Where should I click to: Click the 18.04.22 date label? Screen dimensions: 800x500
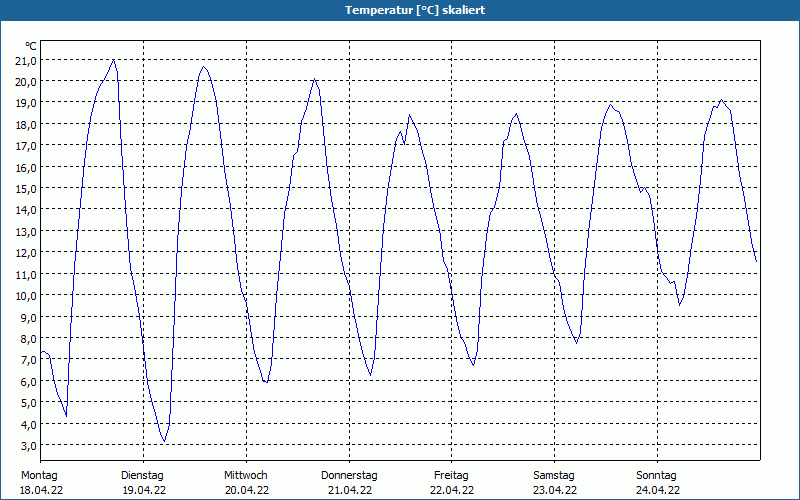pyautogui.click(x=40, y=490)
